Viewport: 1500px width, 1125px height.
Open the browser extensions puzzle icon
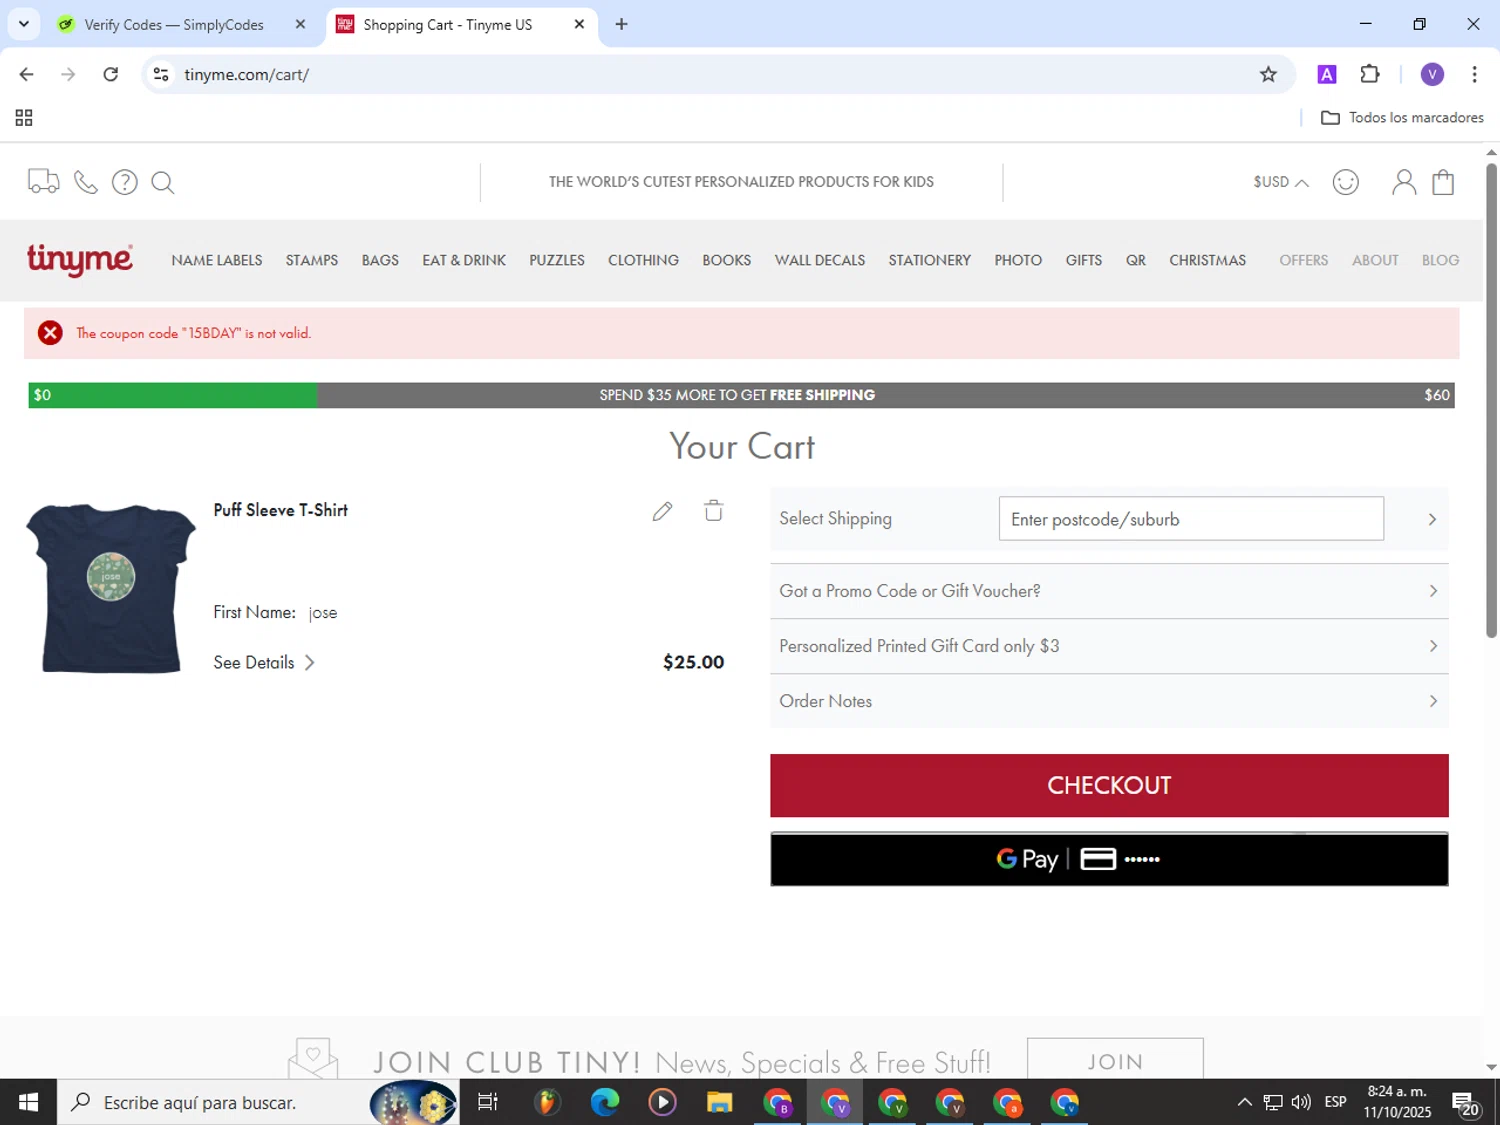[1370, 74]
